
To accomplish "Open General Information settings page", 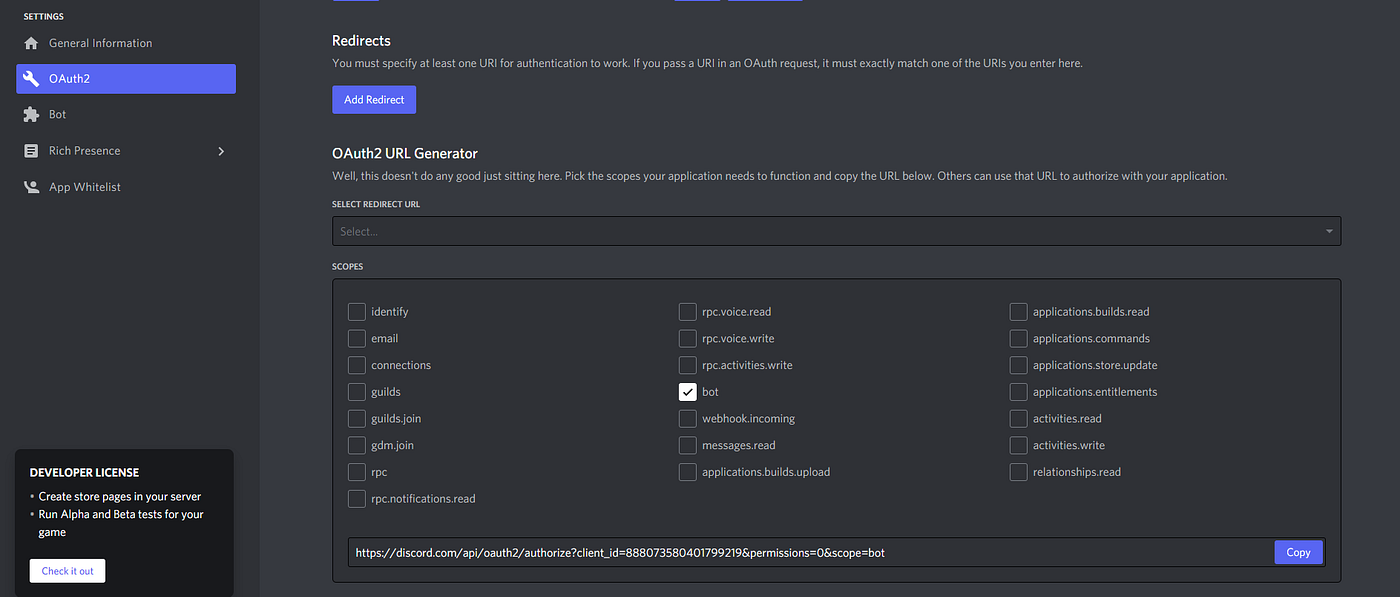I will [x=126, y=43].
